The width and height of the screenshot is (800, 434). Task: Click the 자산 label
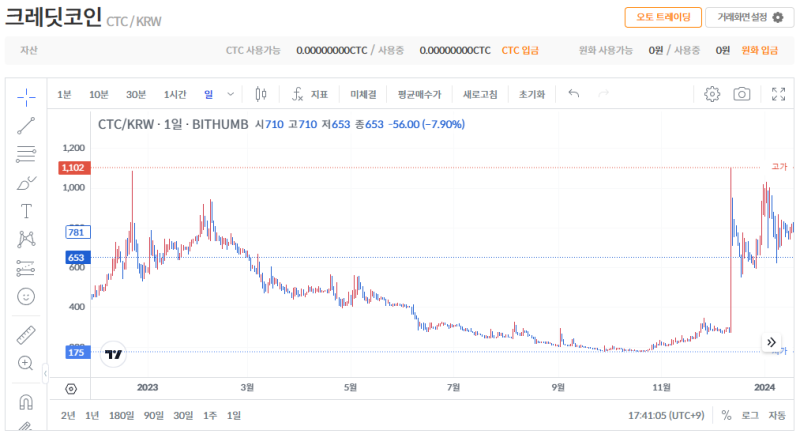click(x=29, y=50)
